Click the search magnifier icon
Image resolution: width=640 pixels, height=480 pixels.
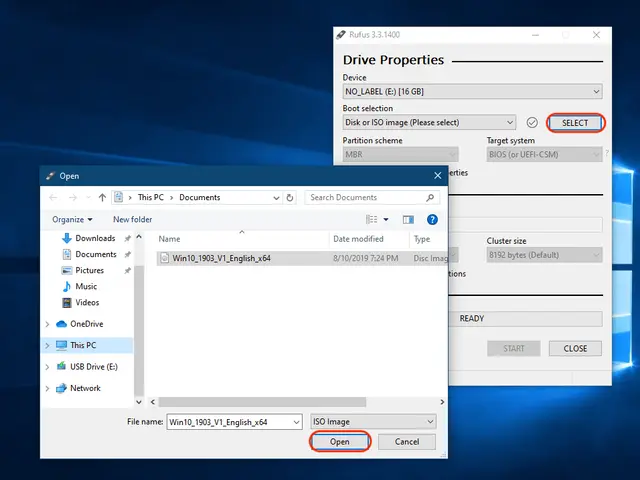[430, 198]
